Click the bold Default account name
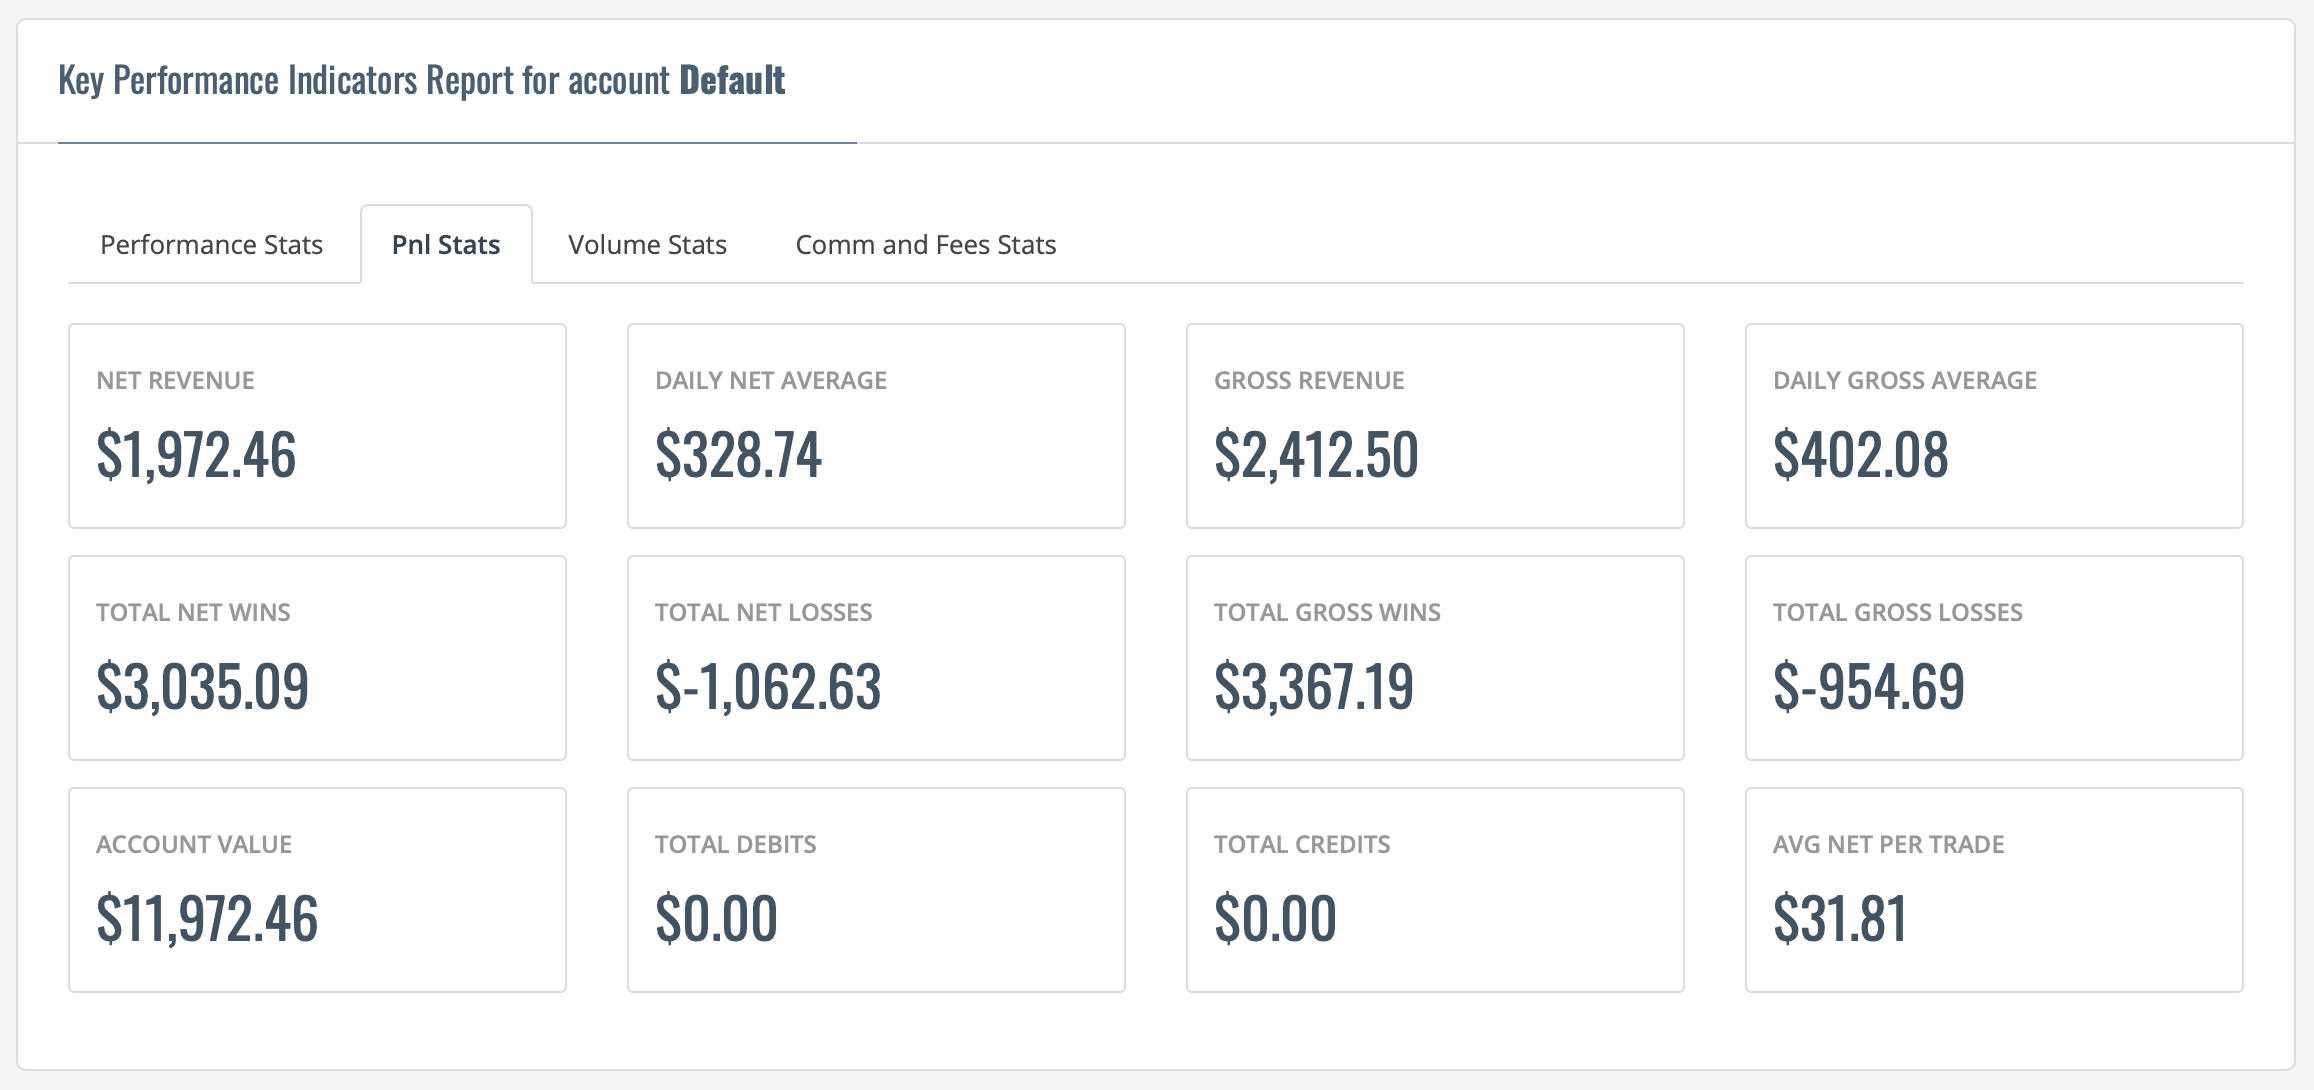Image resolution: width=2314 pixels, height=1090 pixels. point(732,80)
